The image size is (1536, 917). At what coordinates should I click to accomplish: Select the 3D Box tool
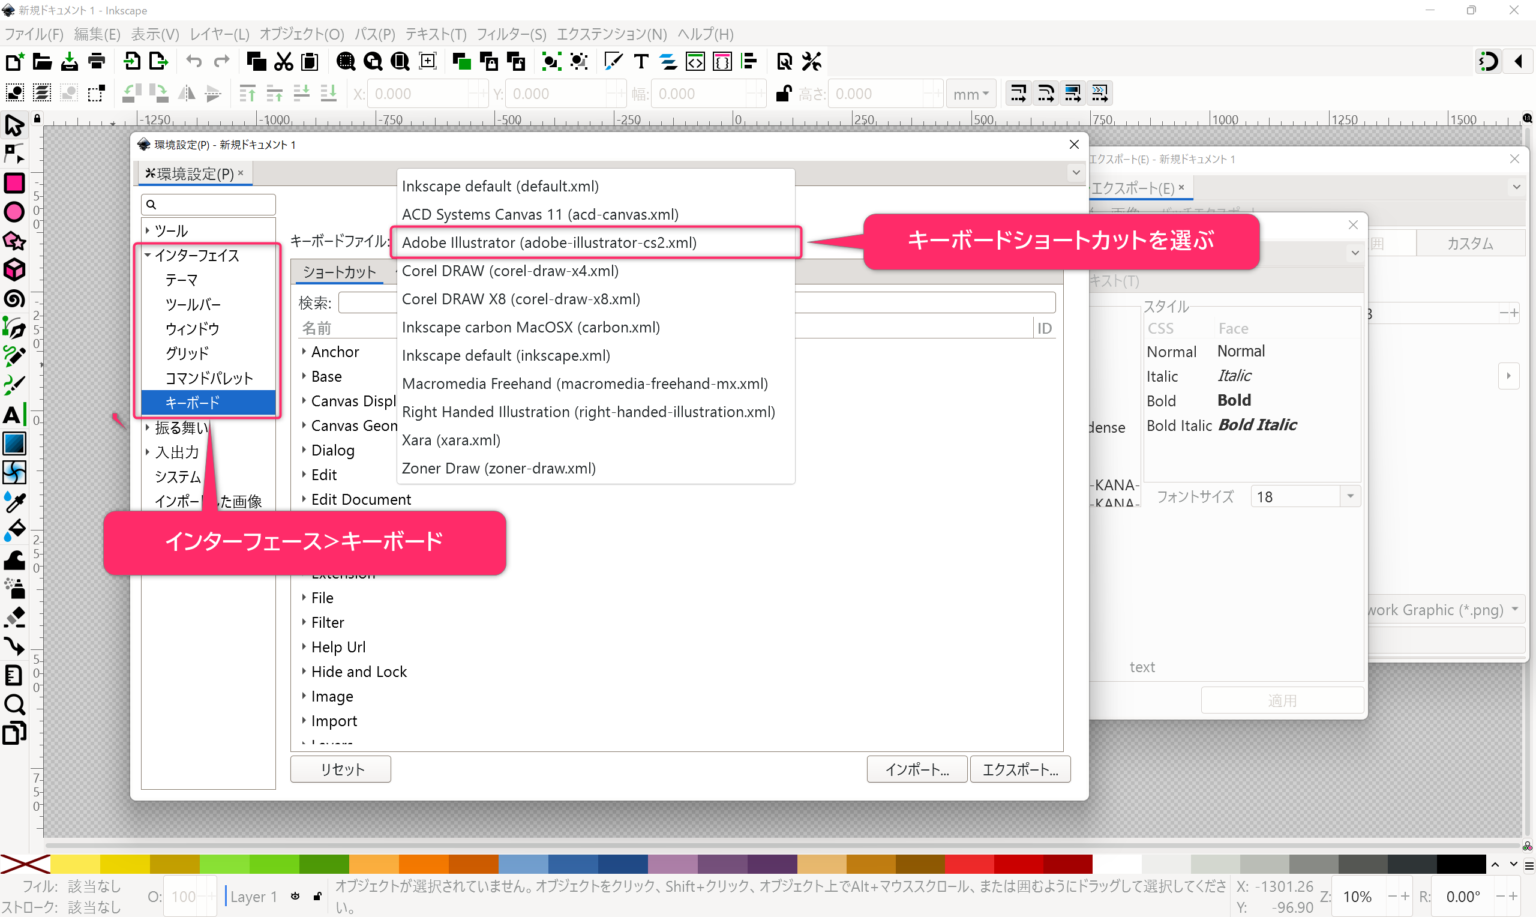[15, 268]
